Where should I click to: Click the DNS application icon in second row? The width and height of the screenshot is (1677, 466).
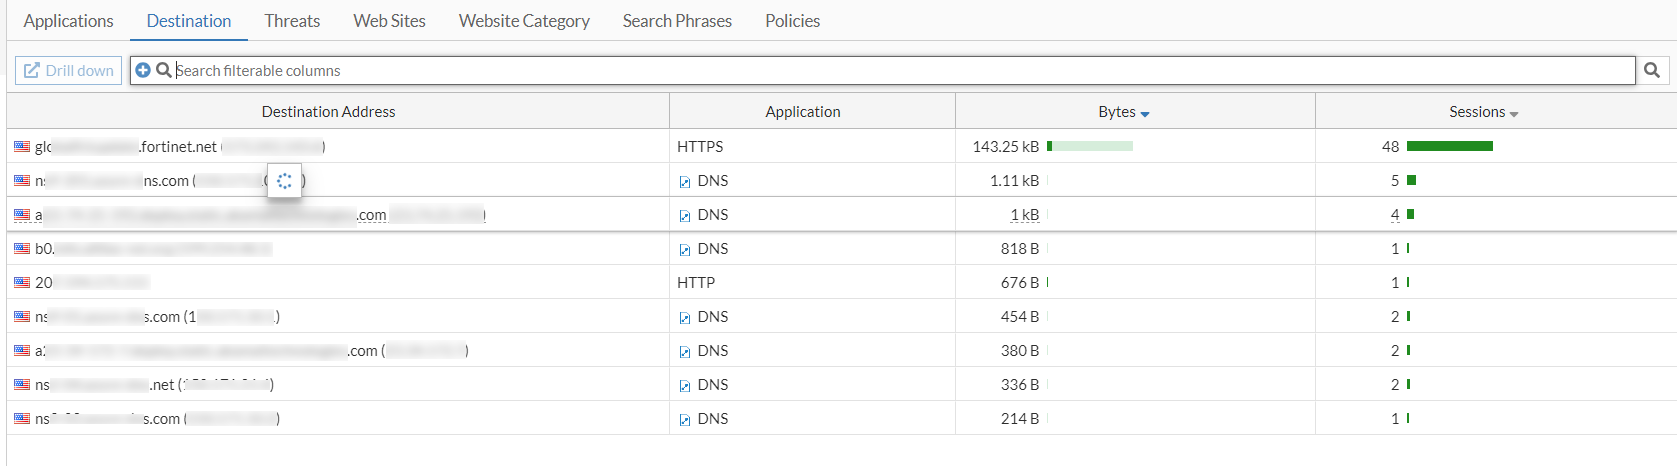pos(685,182)
